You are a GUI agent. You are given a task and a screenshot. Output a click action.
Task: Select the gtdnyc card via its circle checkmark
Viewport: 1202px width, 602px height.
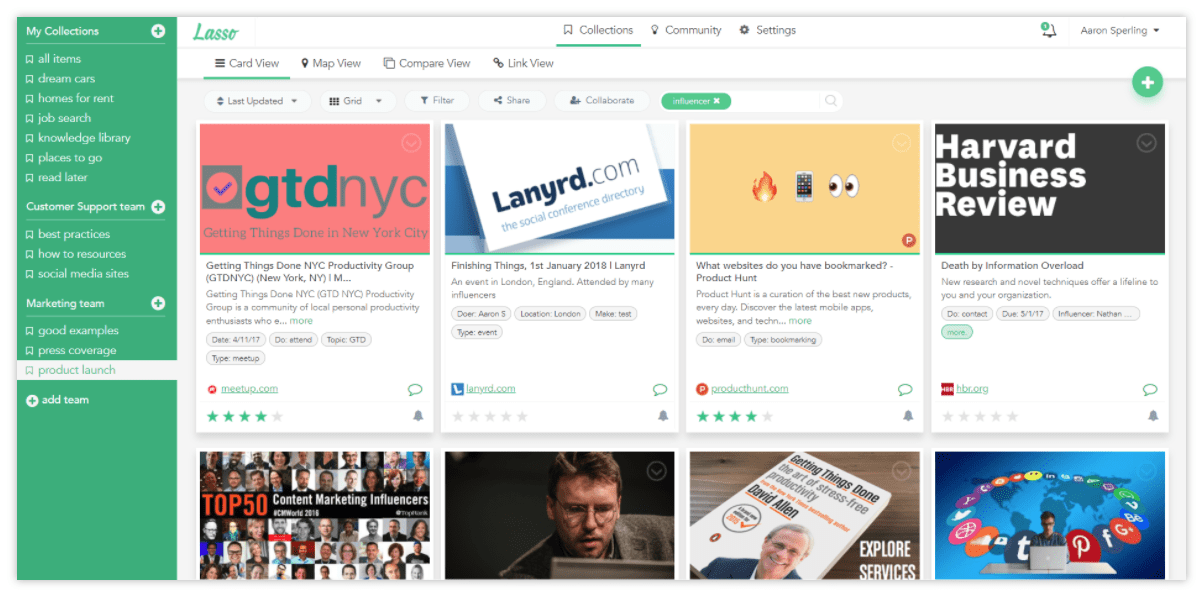pos(410,143)
